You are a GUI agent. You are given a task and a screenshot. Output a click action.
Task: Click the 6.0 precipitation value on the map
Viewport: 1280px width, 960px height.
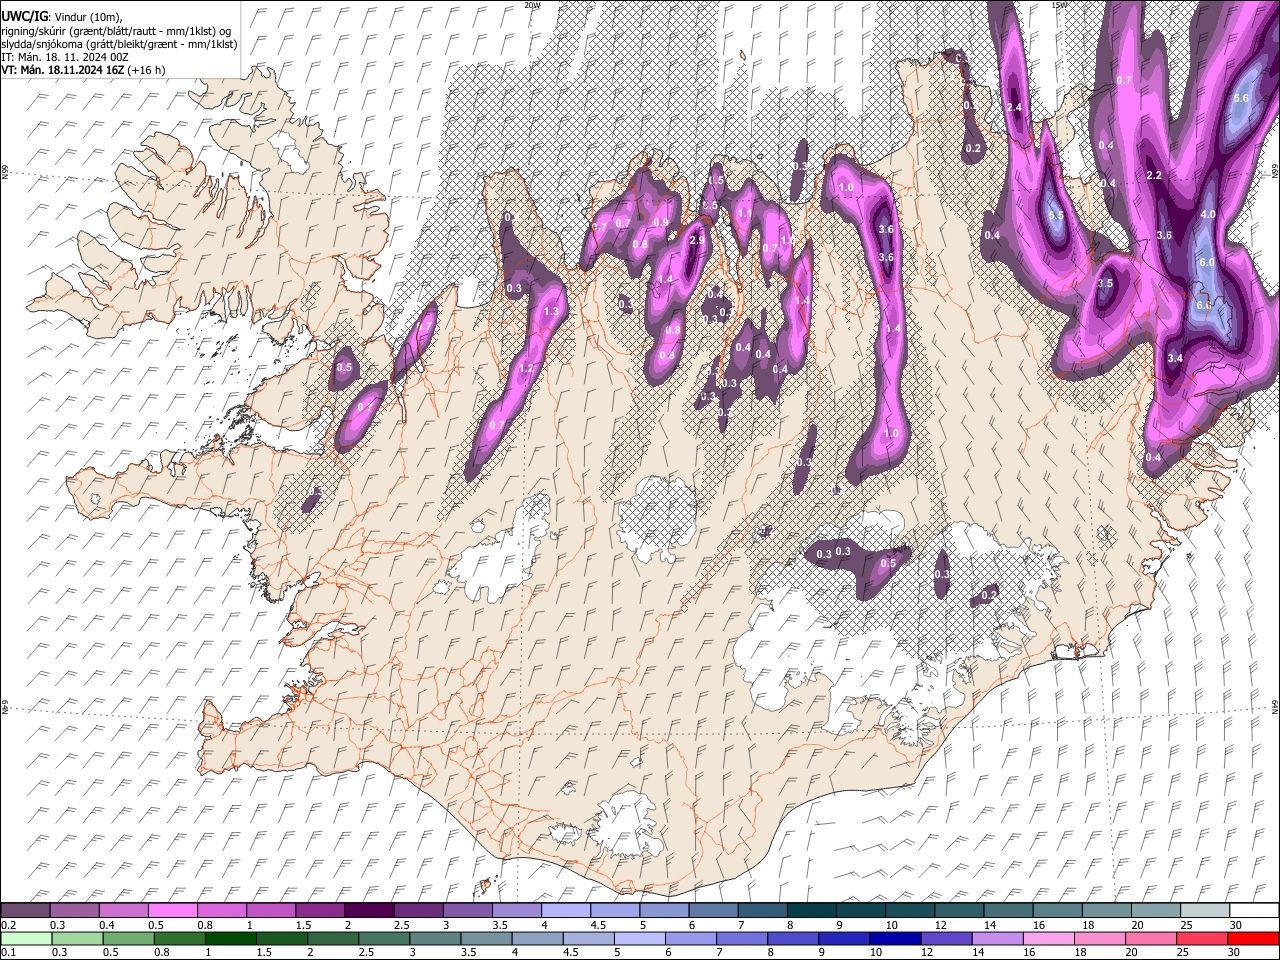pos(1206,262)
